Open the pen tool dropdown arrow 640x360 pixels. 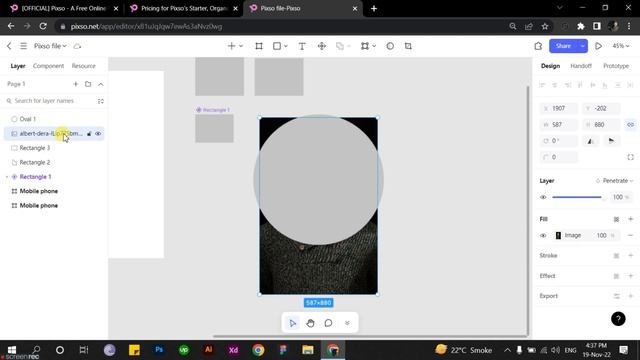pyautogui.click(x=241, y=46)
